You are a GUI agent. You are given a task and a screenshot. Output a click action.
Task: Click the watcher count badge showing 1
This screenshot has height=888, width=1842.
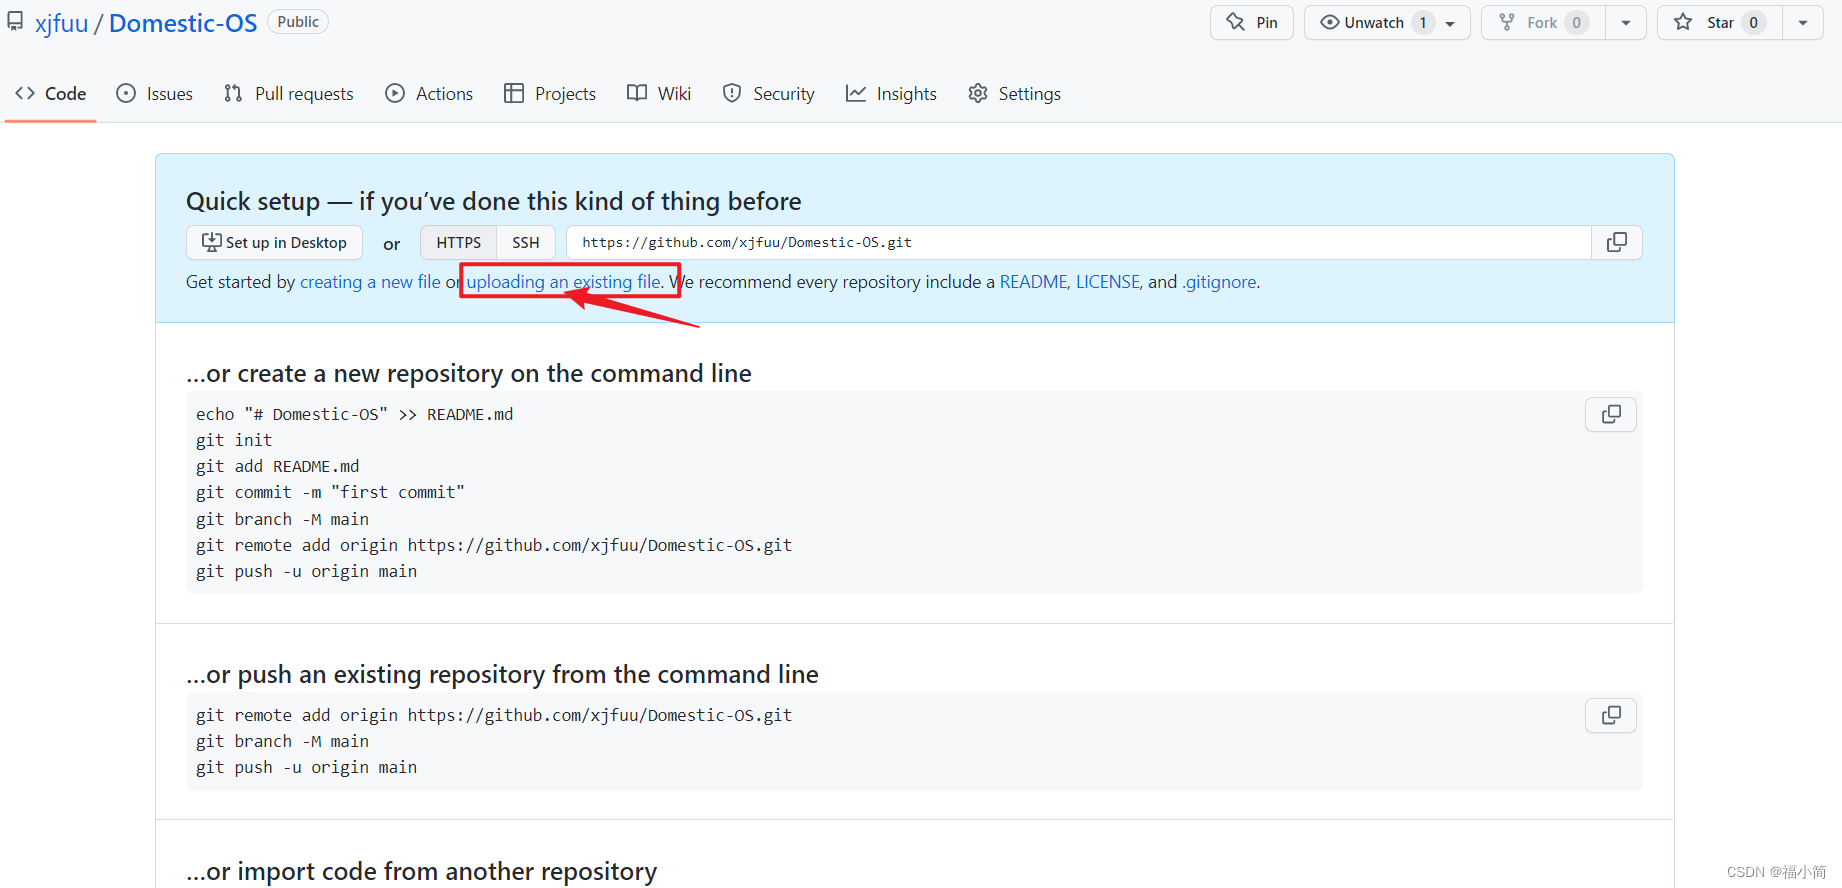click(1423, 22)
